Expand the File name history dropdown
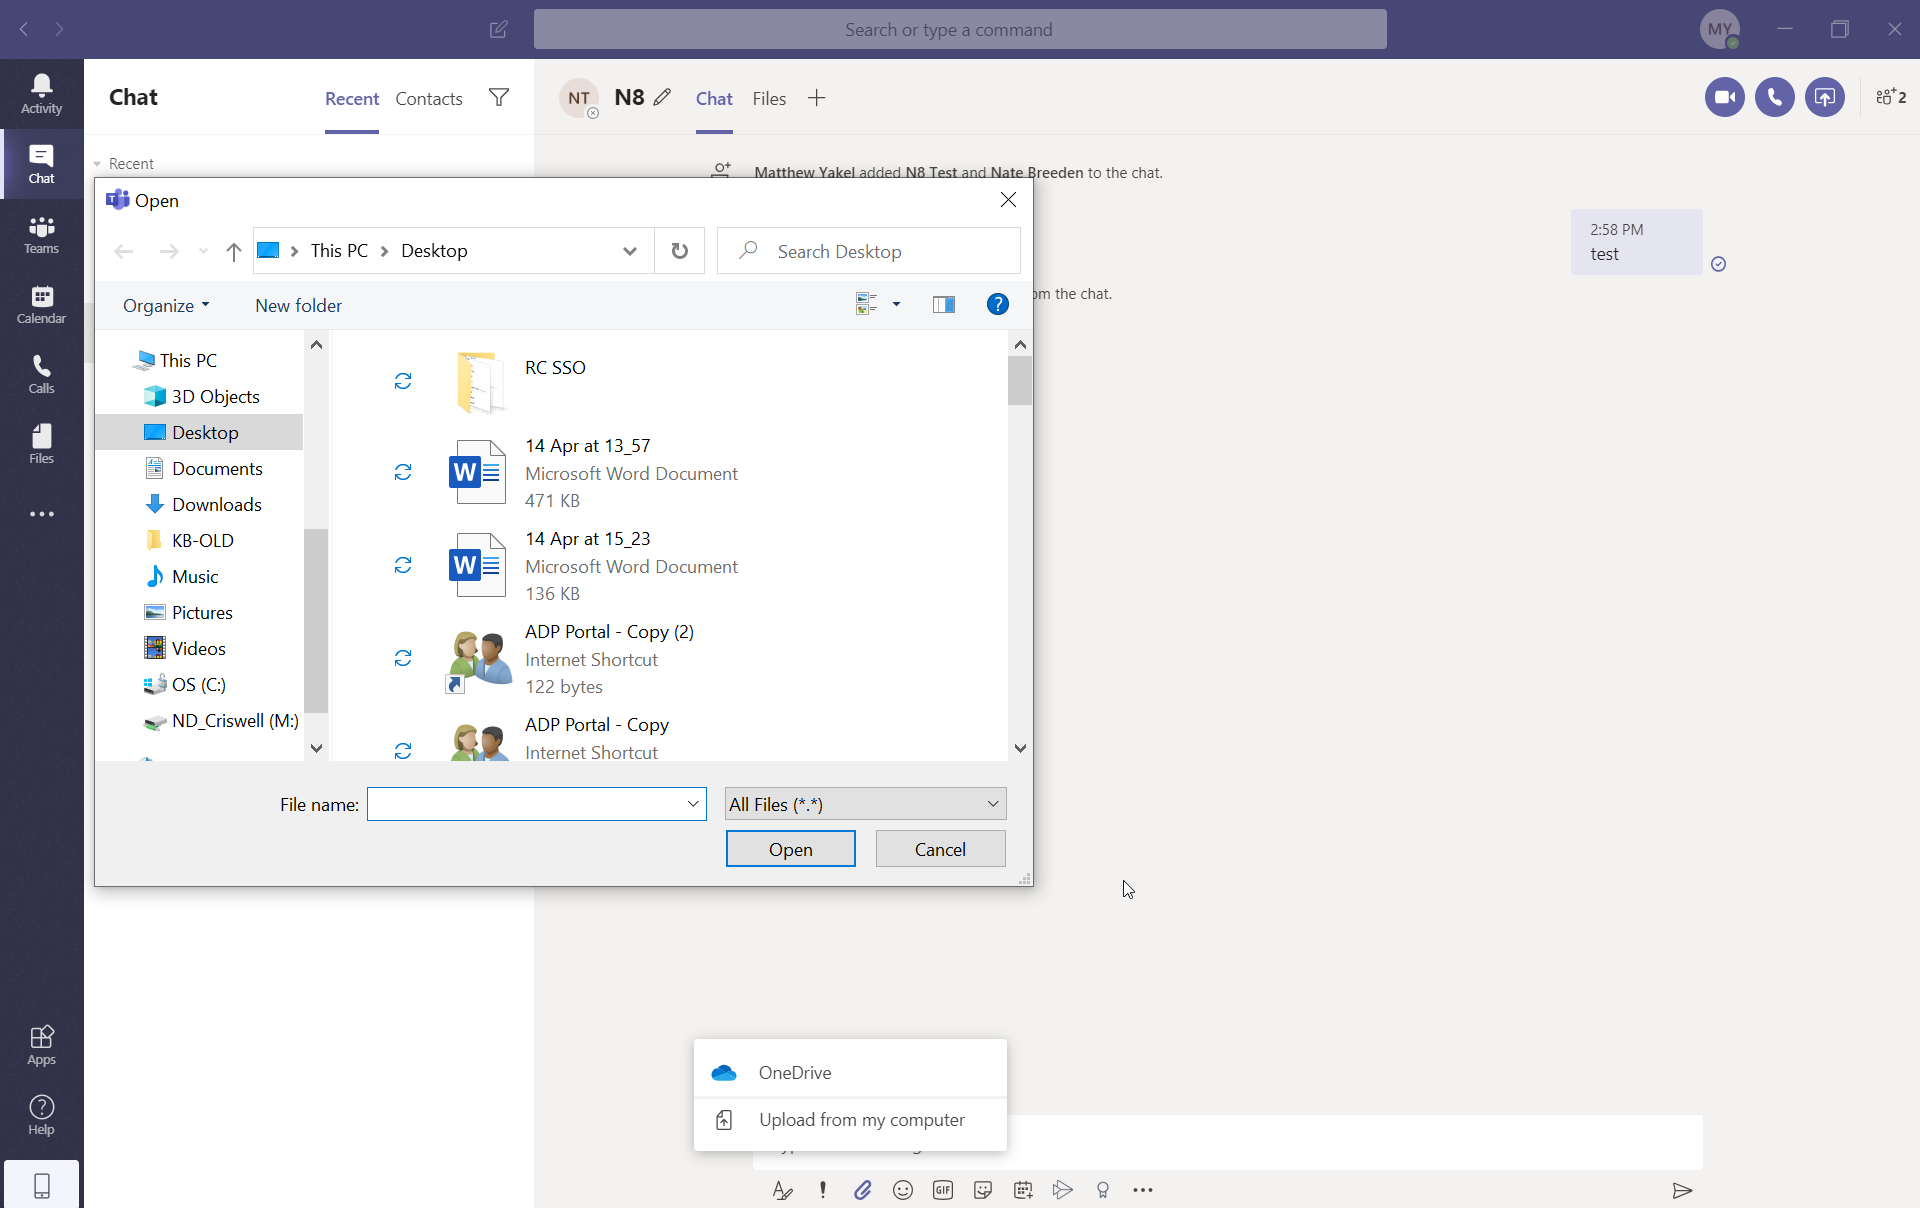The height and width of the screenshot is (1208, 1920). click(692, 804)
